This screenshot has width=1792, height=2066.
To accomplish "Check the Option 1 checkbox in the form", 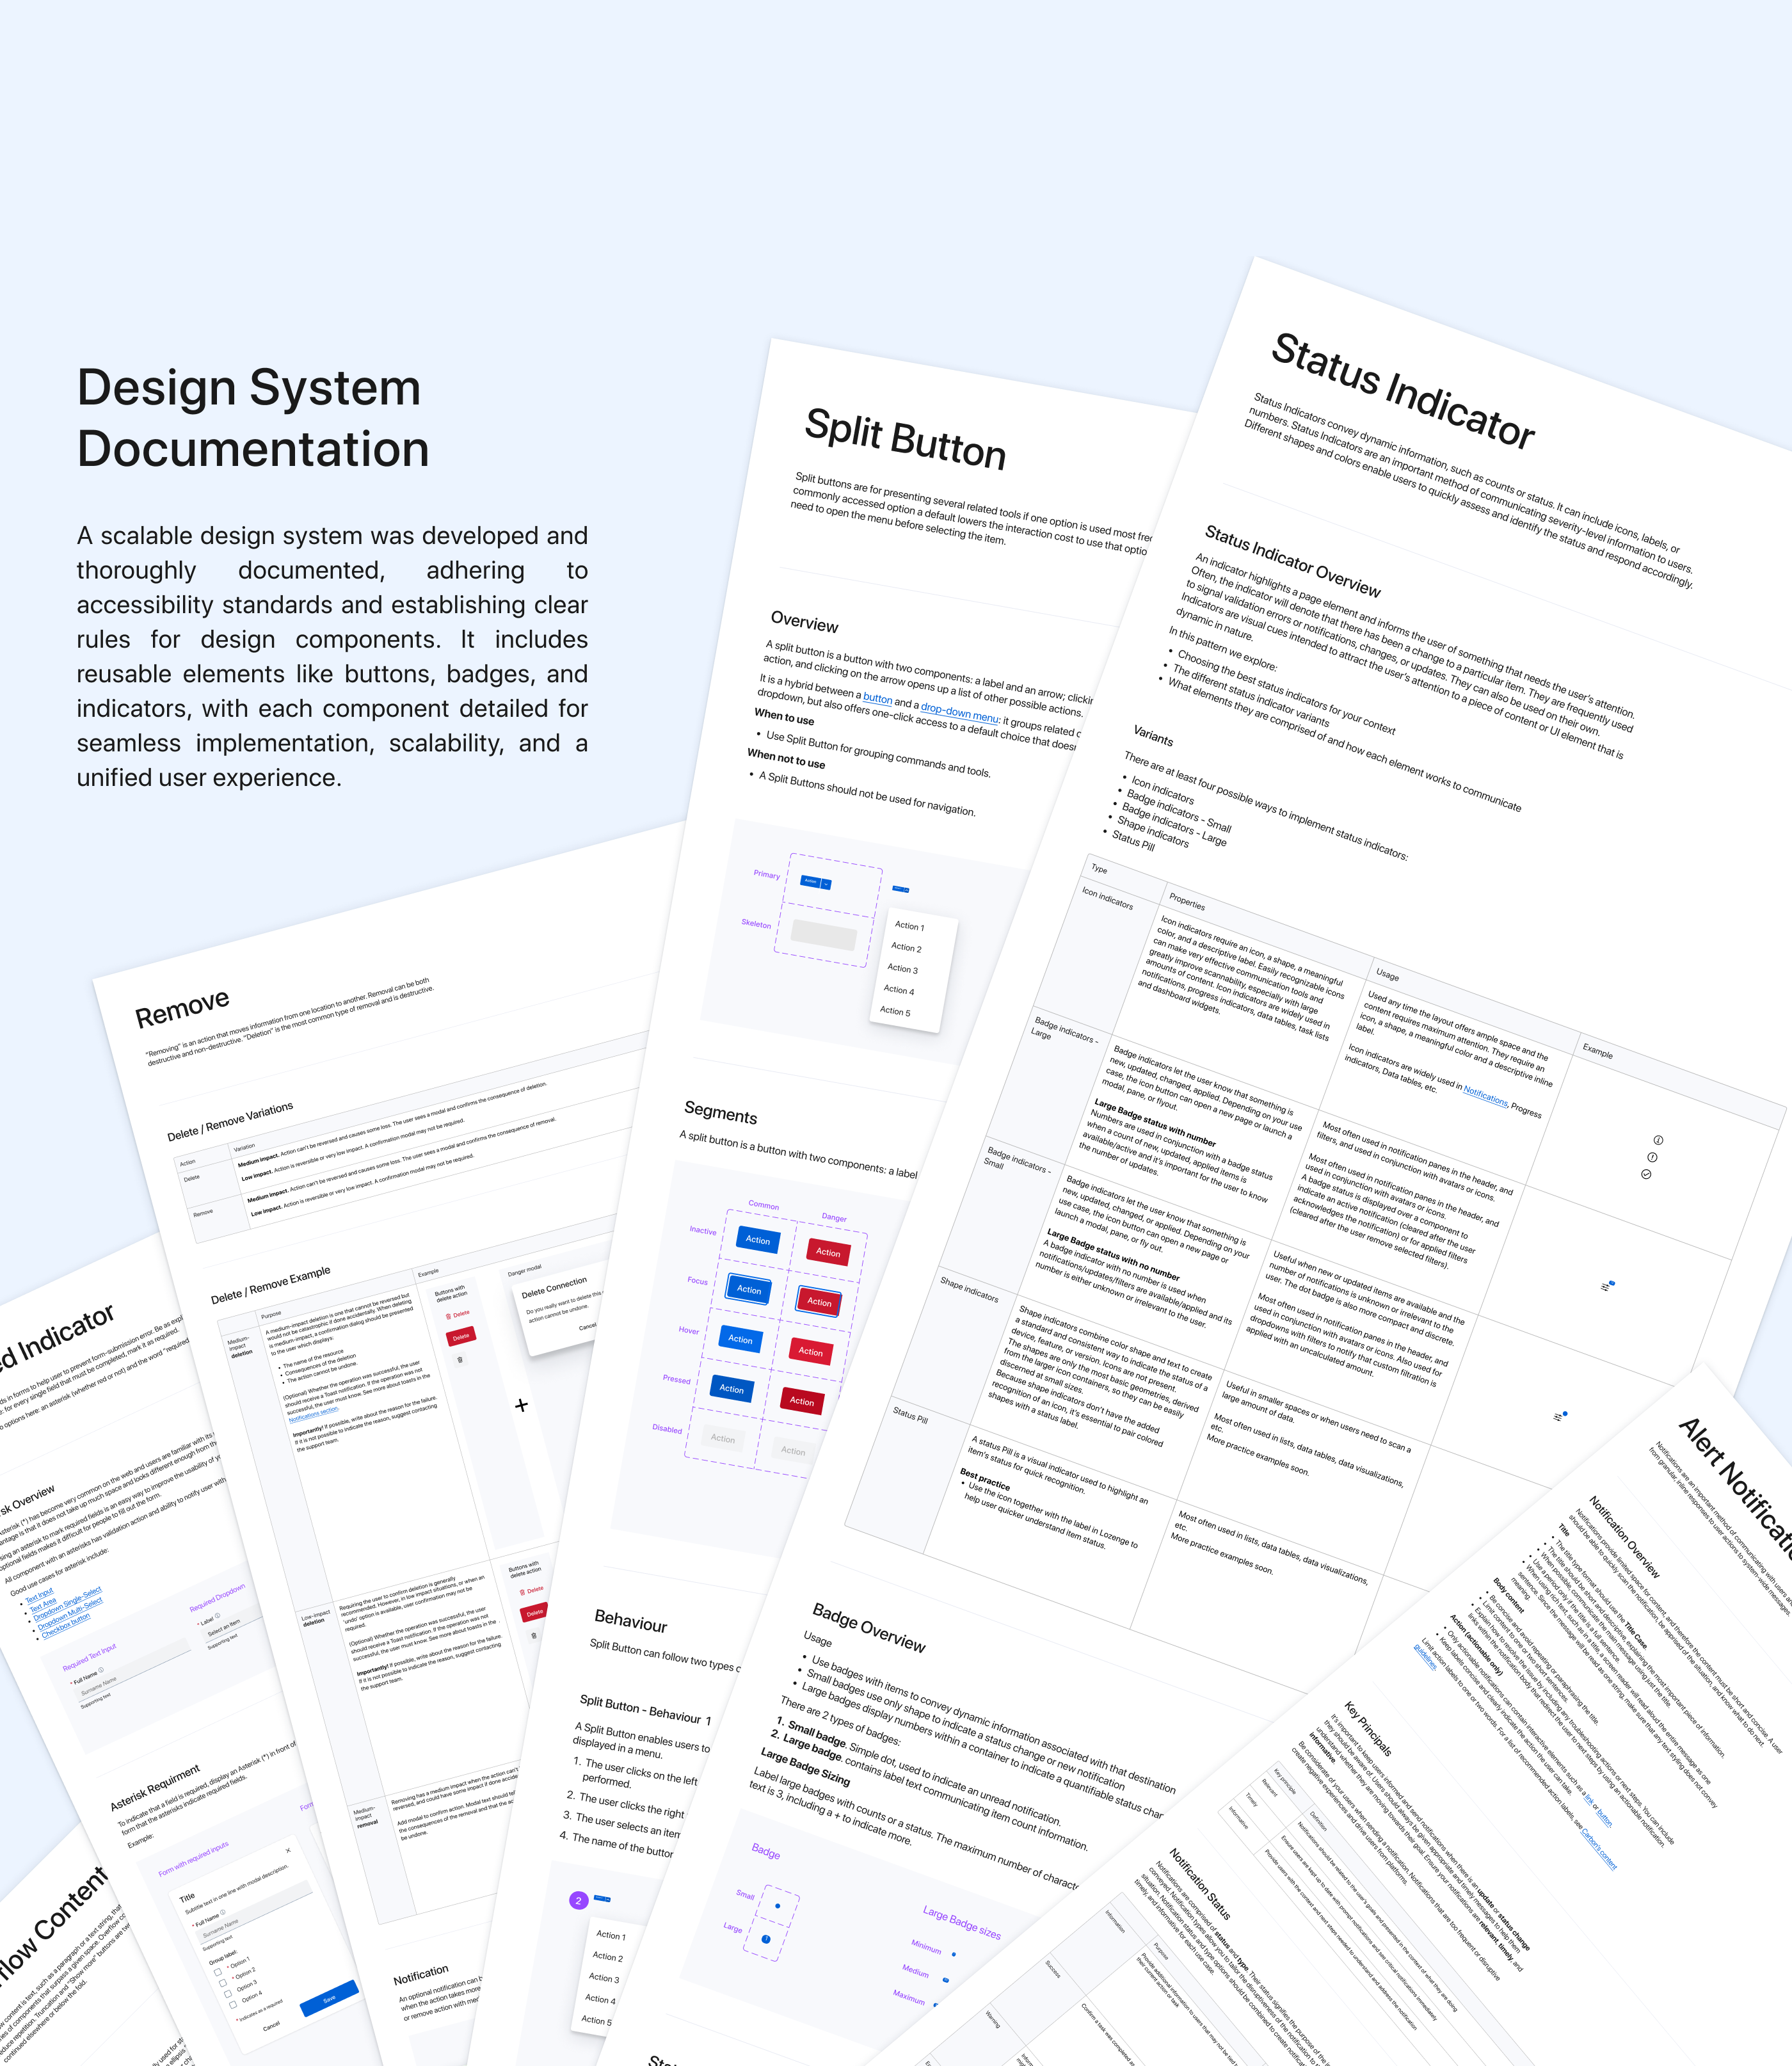I will pos(218,1972).
